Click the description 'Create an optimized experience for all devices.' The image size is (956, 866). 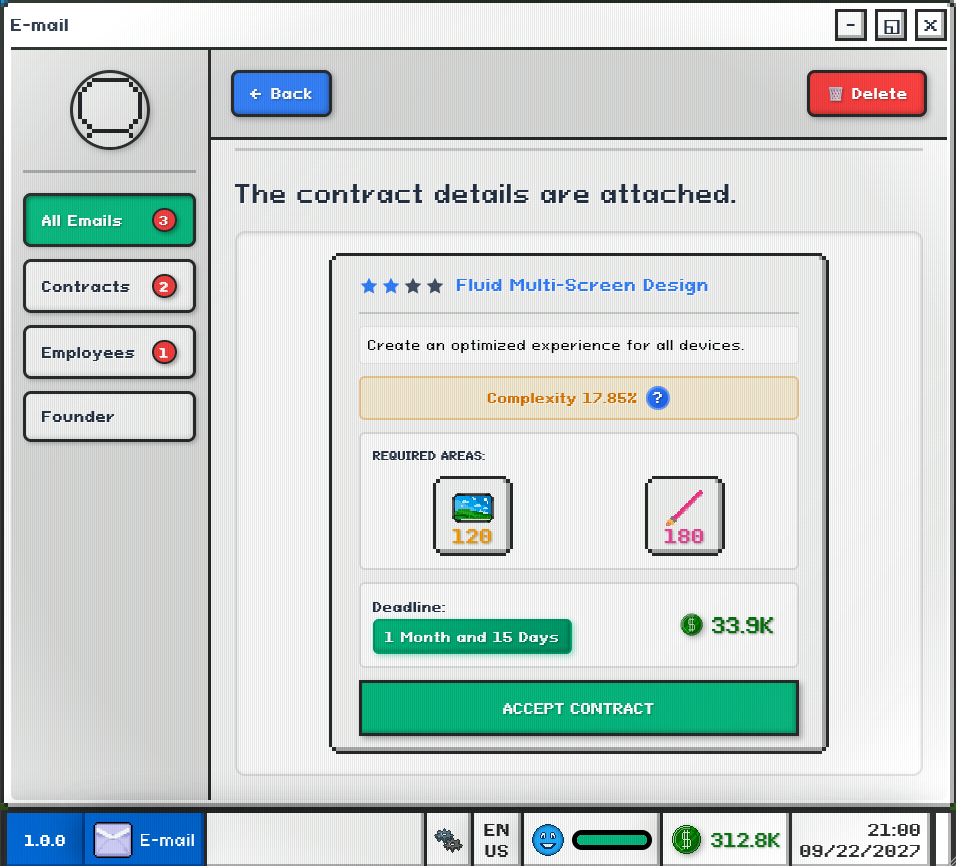(555, 345)
